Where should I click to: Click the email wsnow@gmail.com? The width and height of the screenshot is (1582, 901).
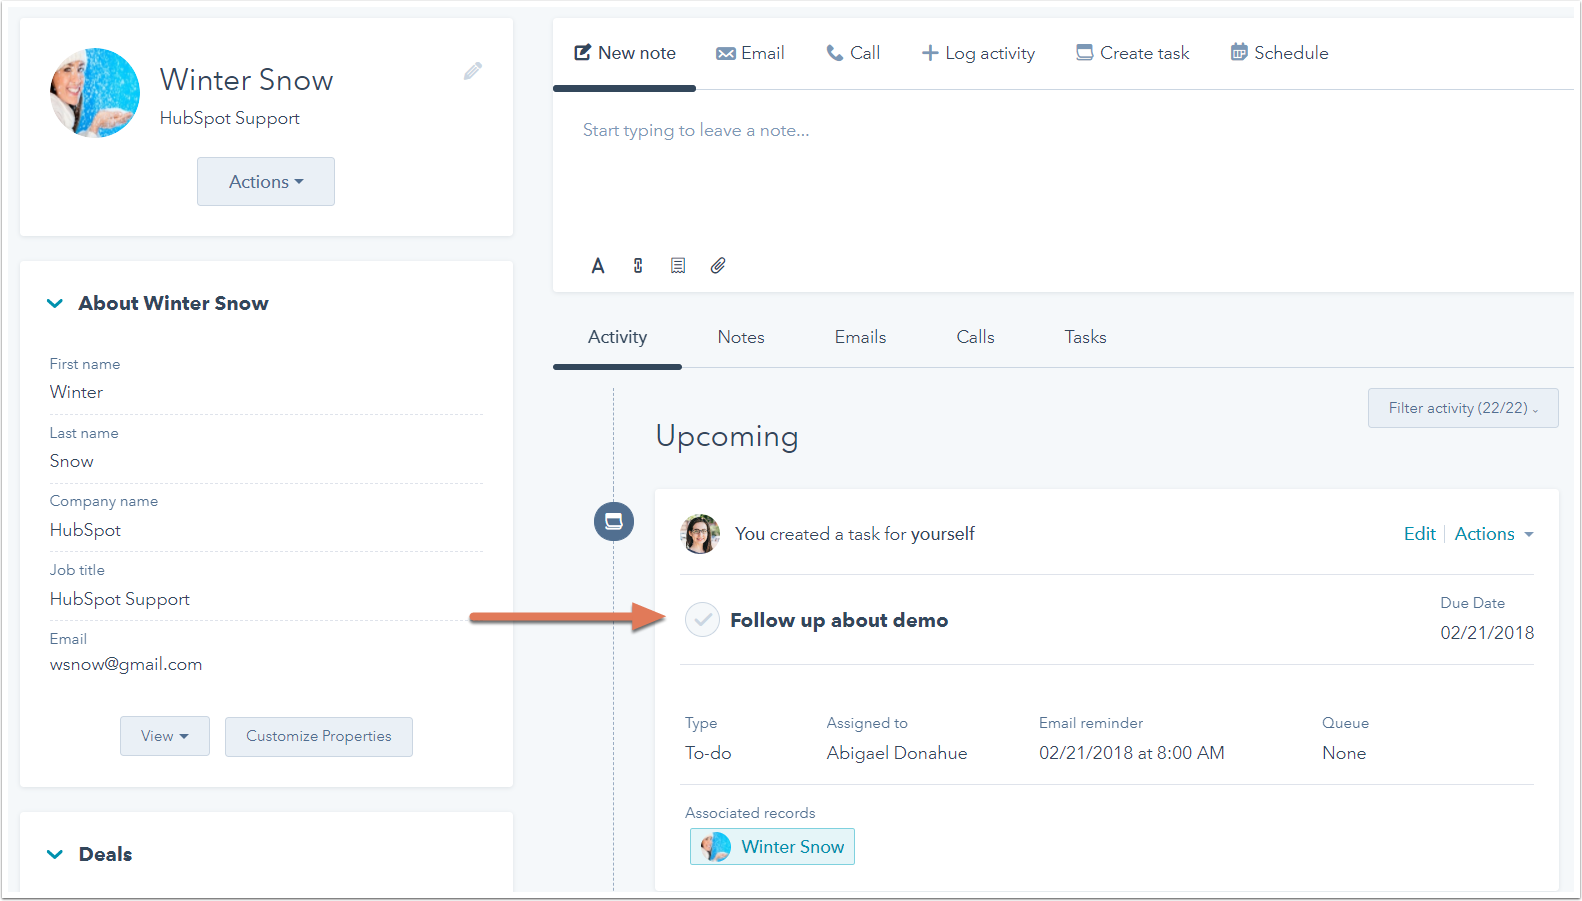point(126,664)
